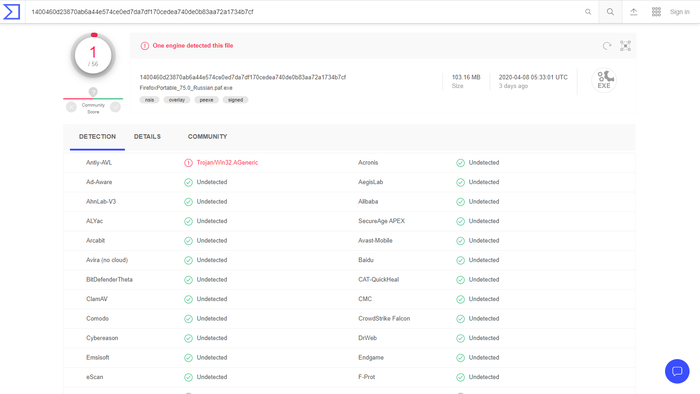Screen dimensions: 700x394
Task: Click the check icon in the Alibaba row
Action: [x=460, y=202]
